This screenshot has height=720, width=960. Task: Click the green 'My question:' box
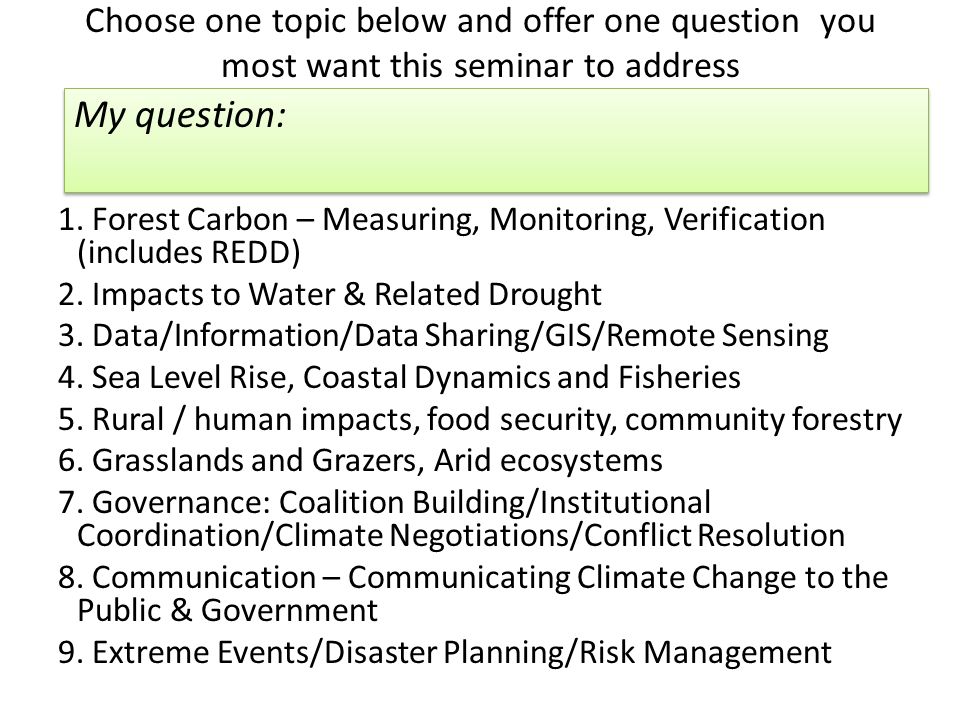pos(496,140)
